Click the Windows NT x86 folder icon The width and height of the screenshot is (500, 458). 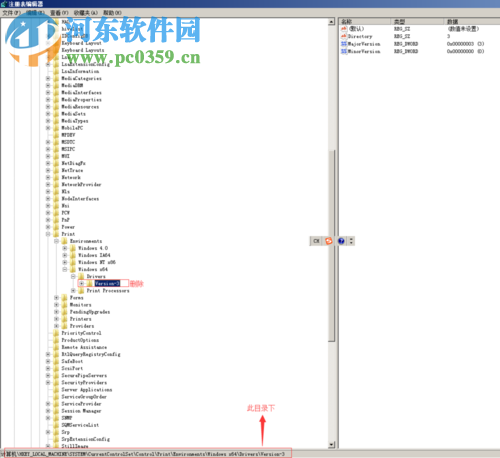(73, 262)
